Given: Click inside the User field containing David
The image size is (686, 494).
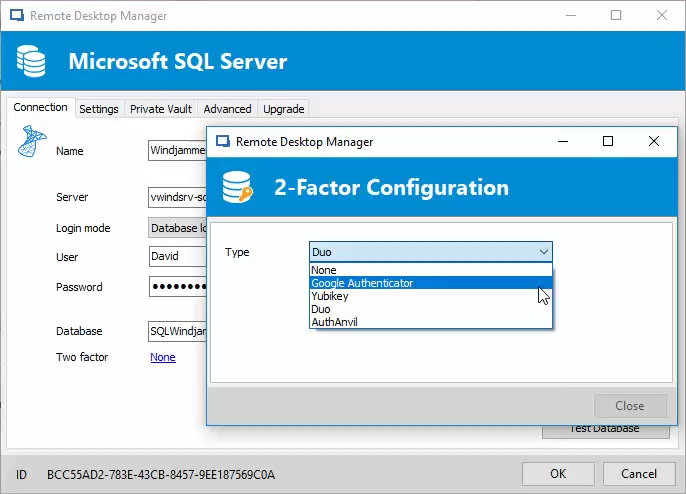Looking at the screenshot, I should point(178,256).
